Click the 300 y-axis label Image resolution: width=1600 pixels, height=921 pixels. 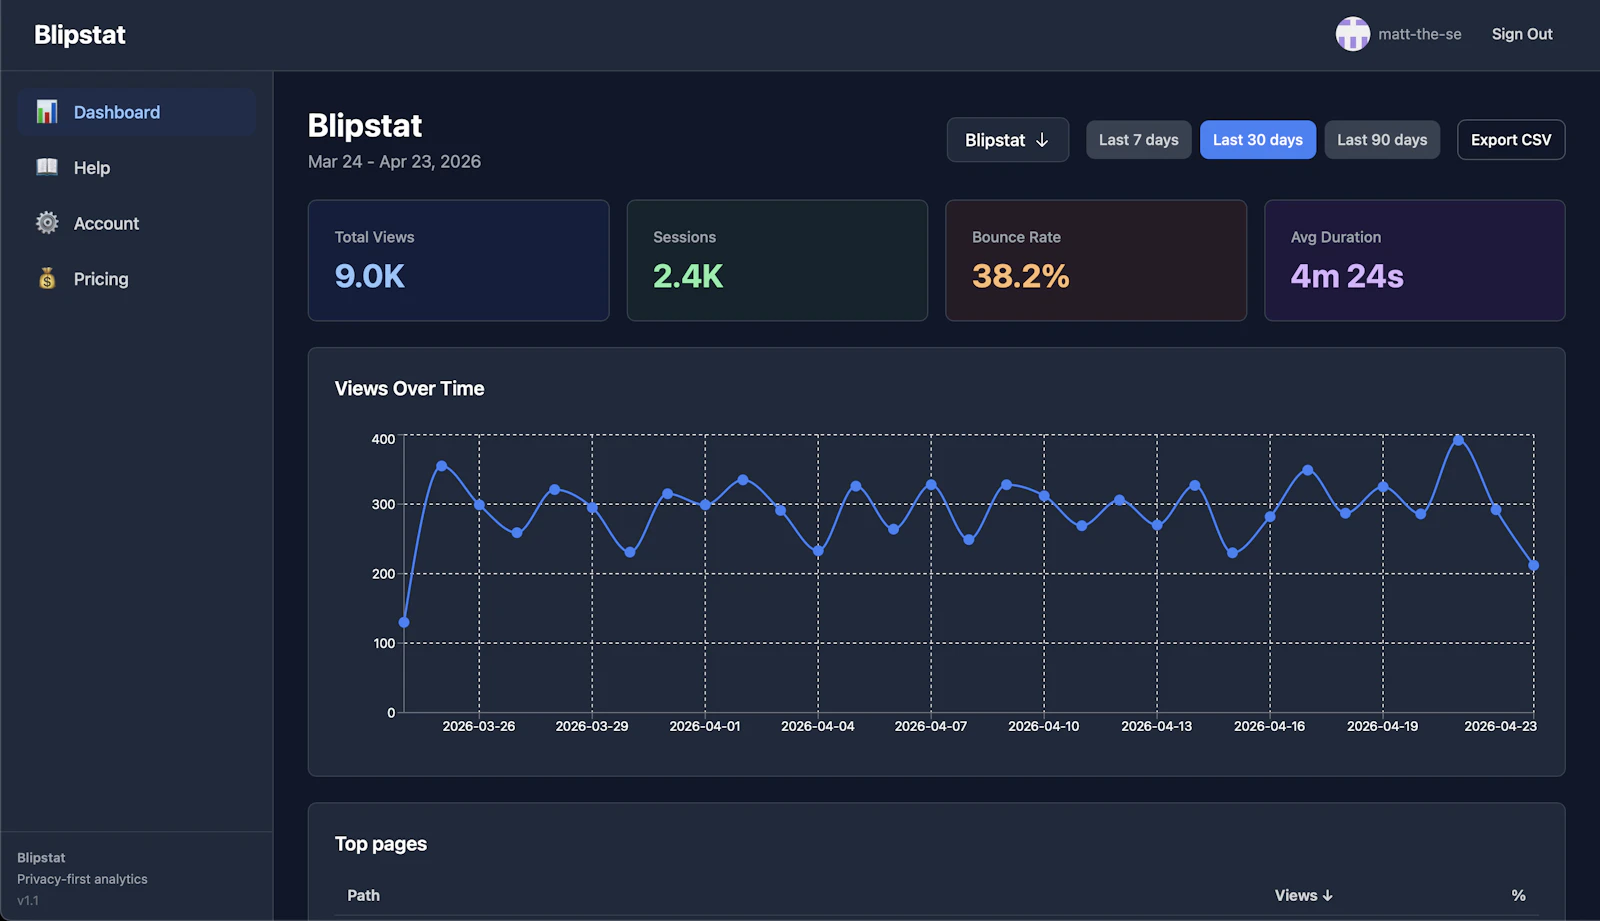pyautogui.click(x=383, y=504)
